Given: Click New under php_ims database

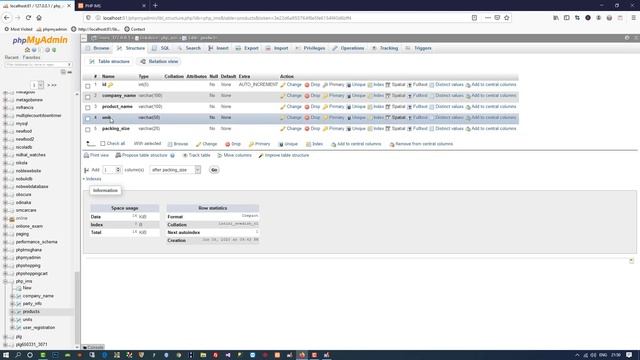Looking at the screenshot, I should 27,288.
